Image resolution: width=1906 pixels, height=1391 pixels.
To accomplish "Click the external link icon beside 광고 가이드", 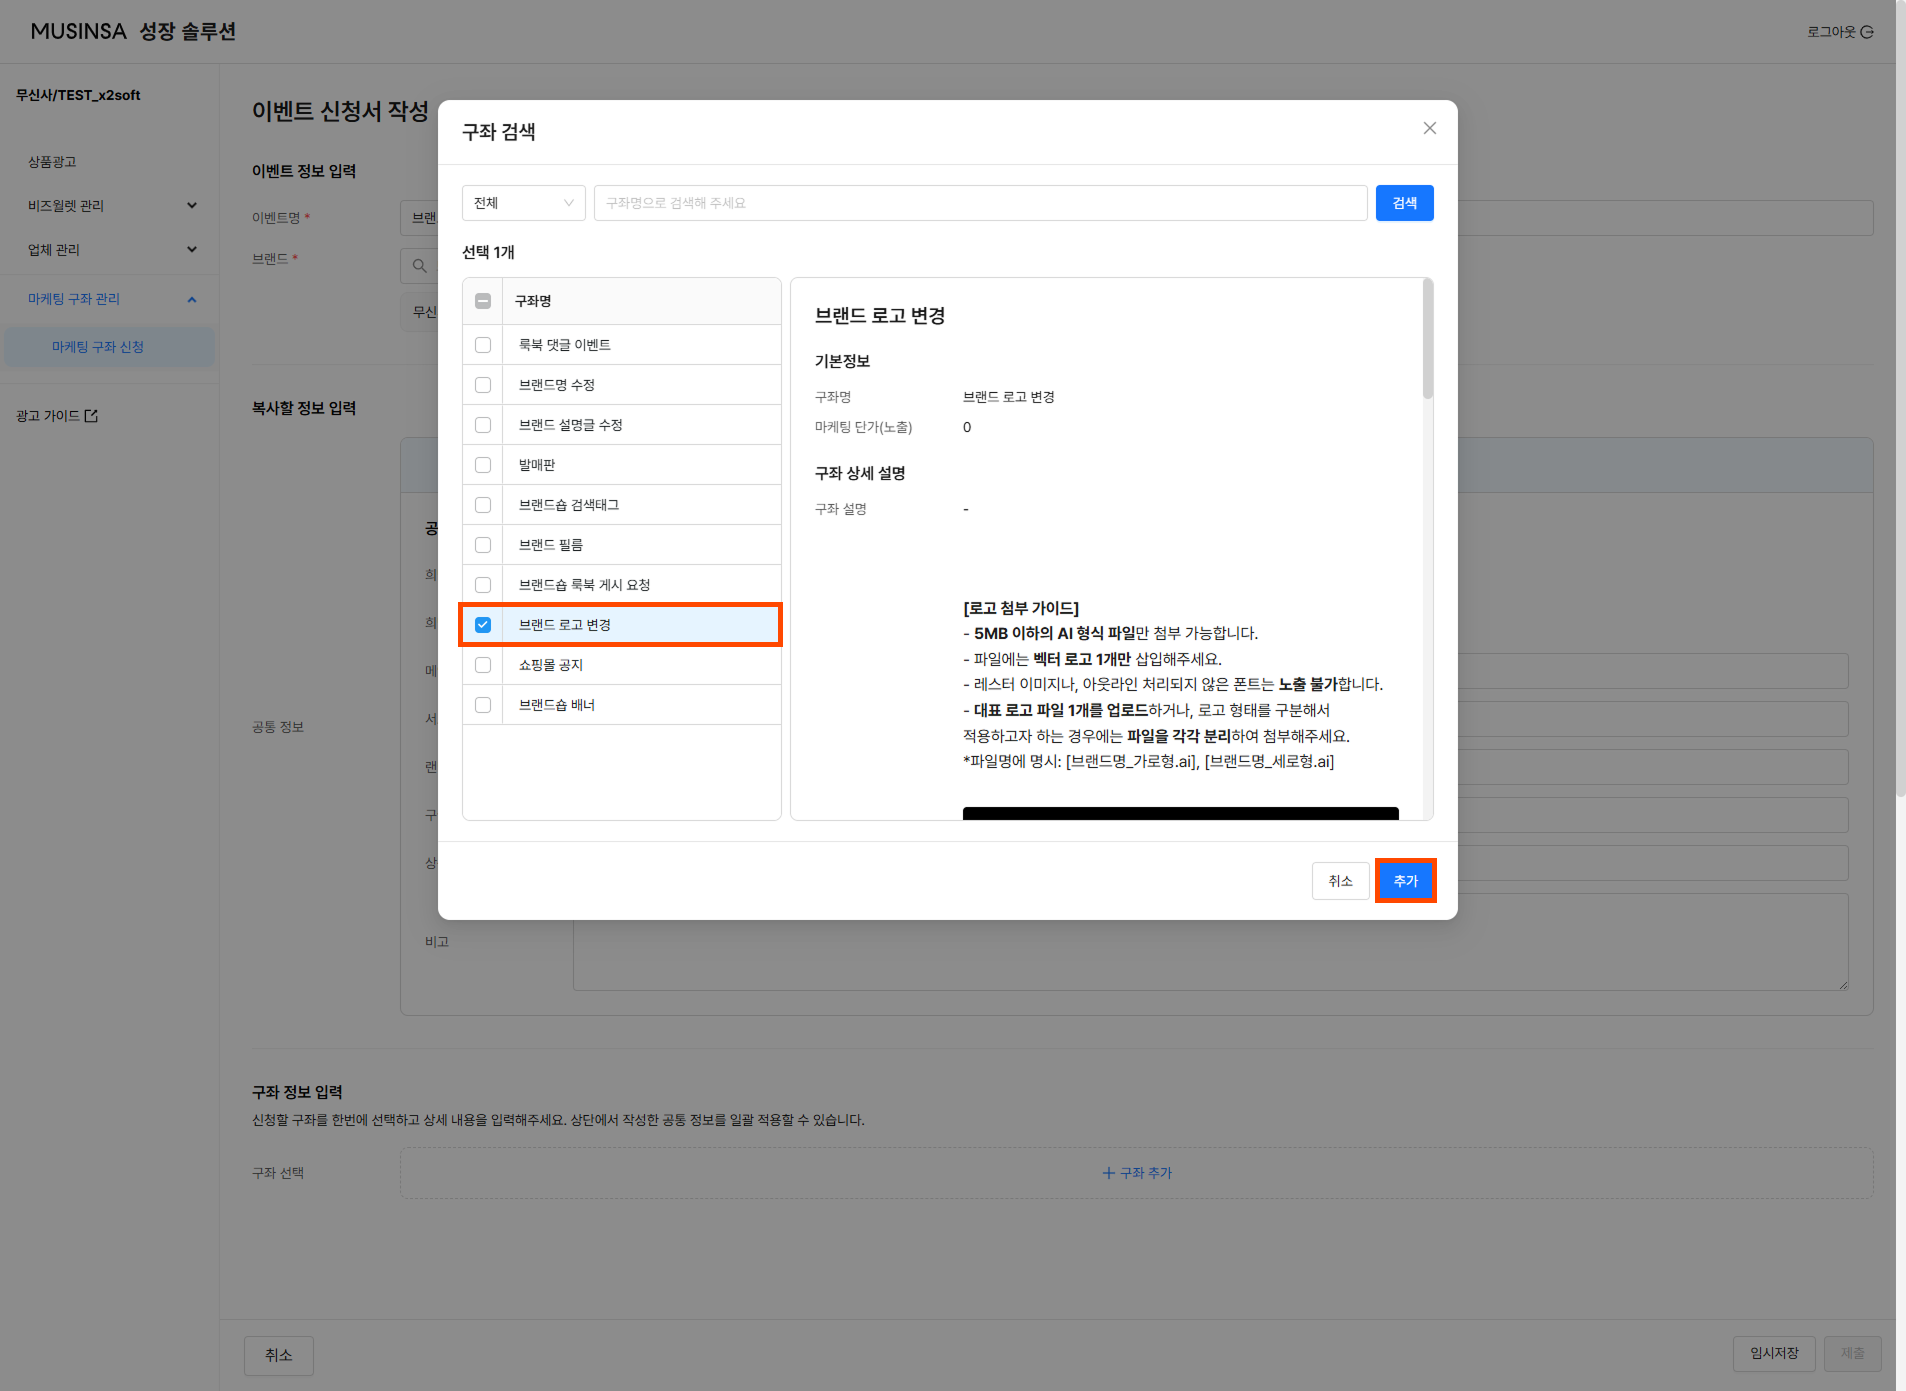I will click(x=91, y=416).
